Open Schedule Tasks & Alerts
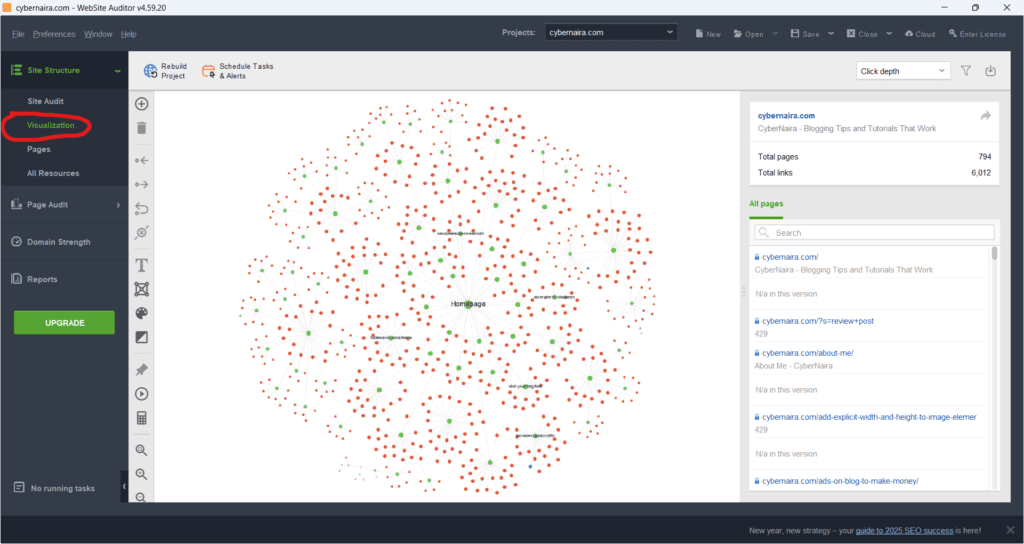Image resolution: width=1024 pixels, height=544 pixels. coord(238,71)
